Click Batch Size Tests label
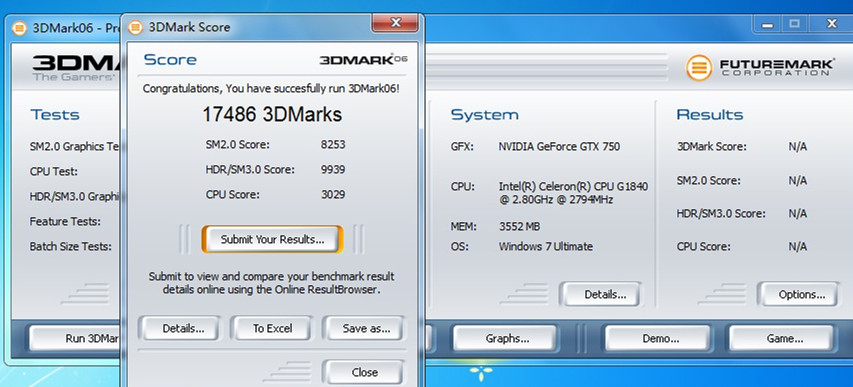 coord(71,247)
